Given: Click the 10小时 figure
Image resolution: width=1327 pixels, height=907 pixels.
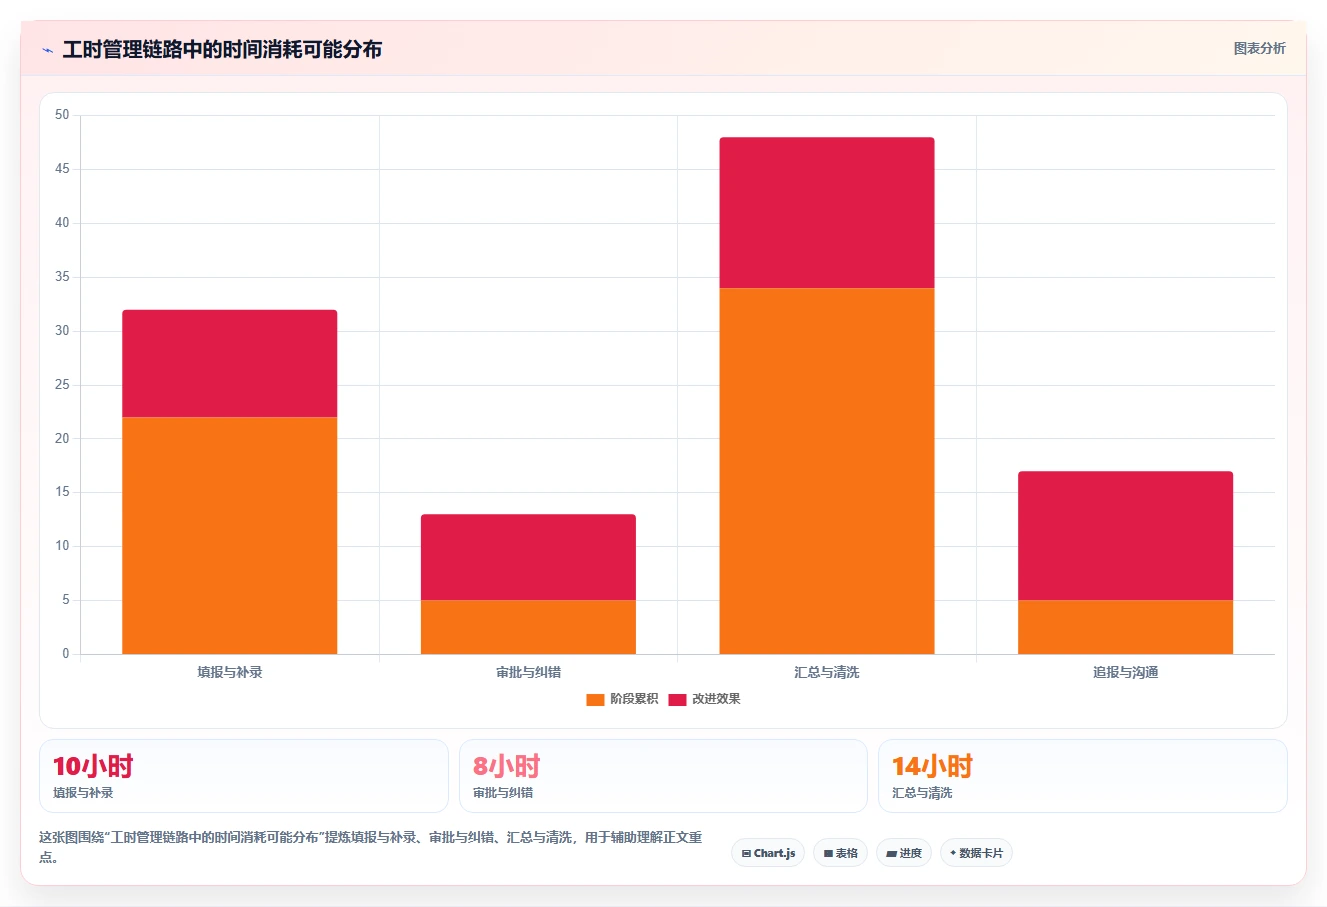Looking at the screenshot, I should (93, 766).
